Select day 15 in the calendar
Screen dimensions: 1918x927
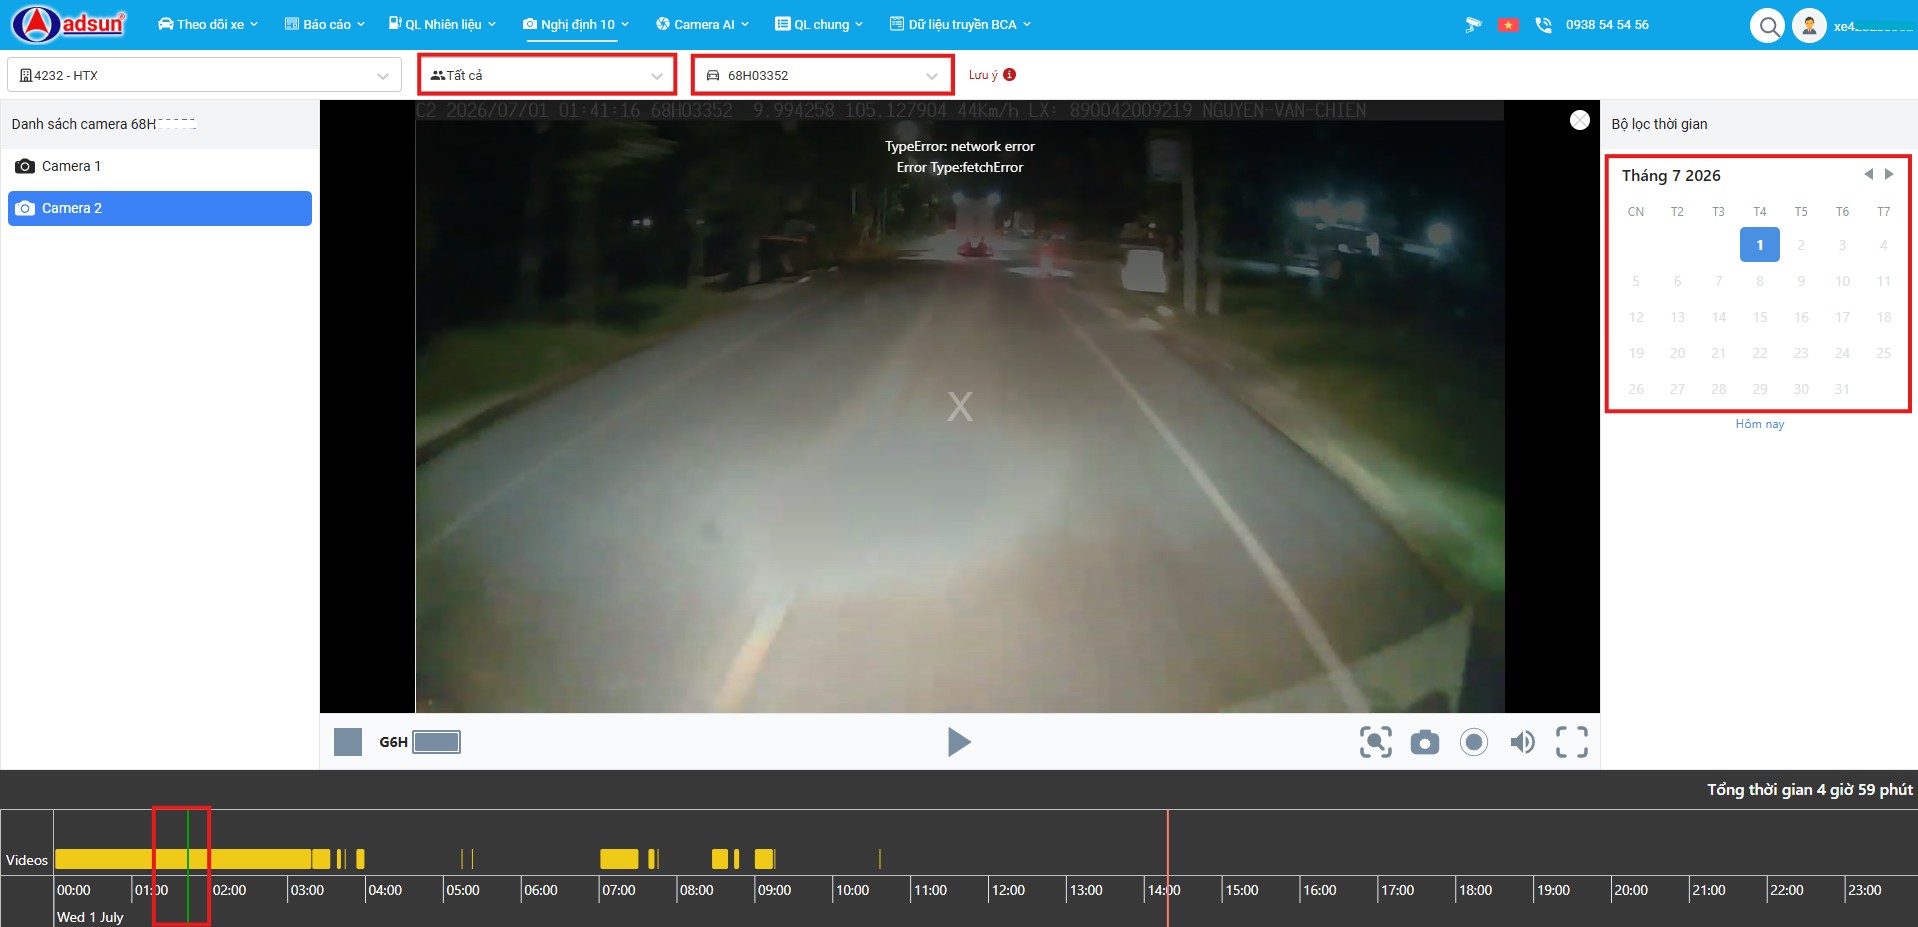1760,317
